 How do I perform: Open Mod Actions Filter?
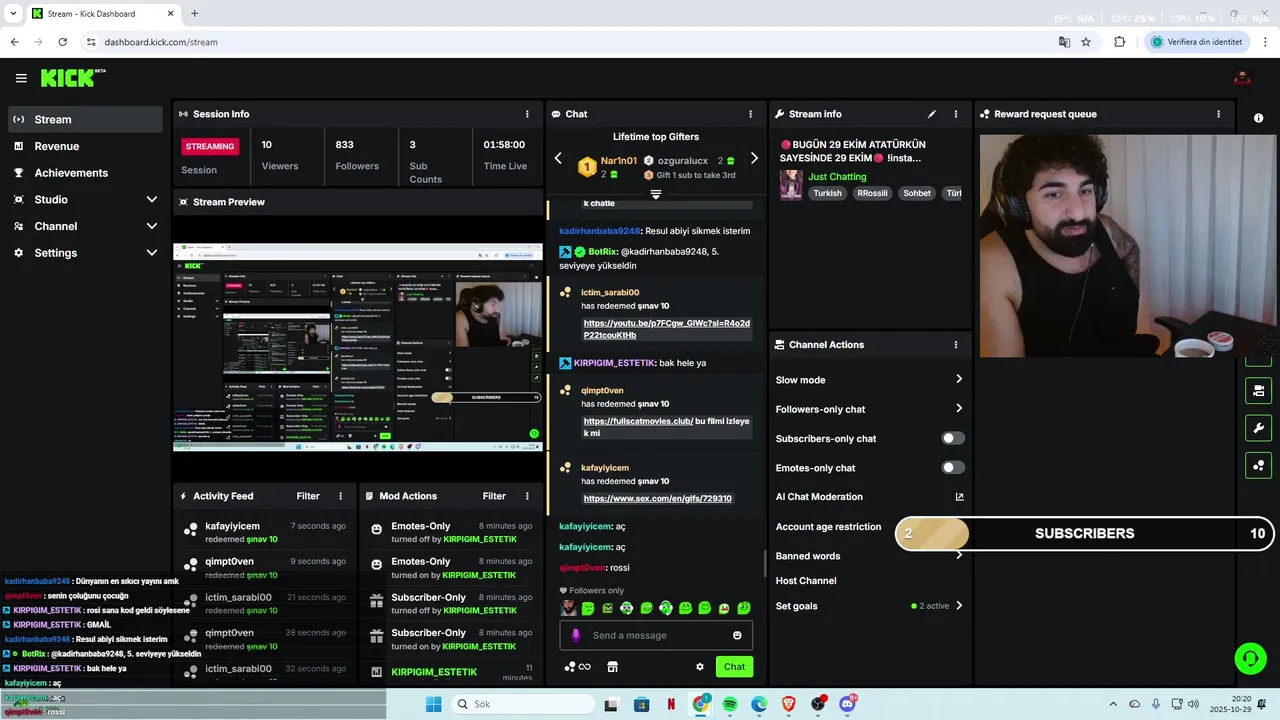[494, 496]
